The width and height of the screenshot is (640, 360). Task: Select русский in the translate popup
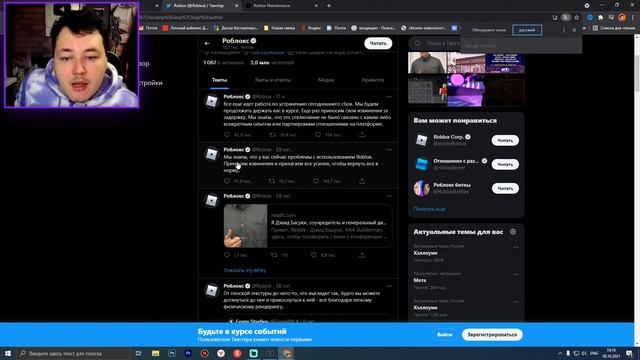(527, 30)
